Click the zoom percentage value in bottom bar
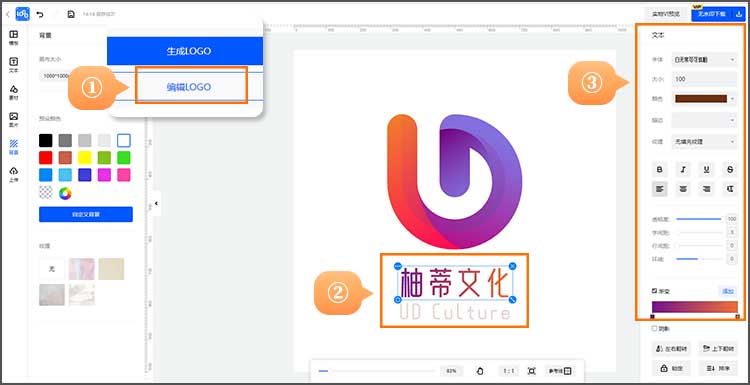Screen dimensions: 750x385 click(451, 371)
